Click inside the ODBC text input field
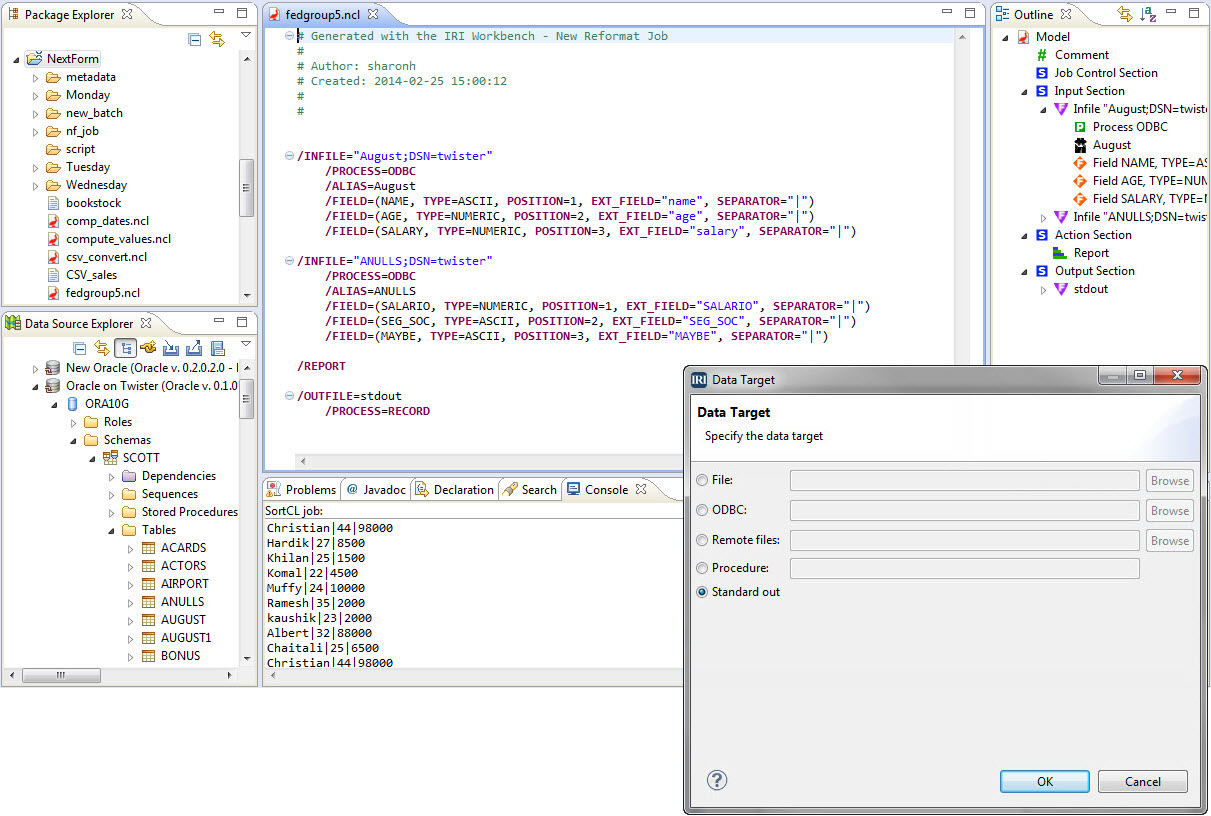 coord(963,510)
